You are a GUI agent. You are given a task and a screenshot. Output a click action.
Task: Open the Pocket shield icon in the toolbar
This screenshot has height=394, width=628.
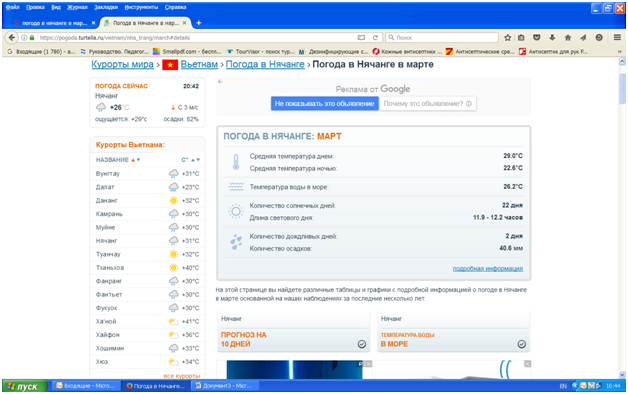(x=537, y=38)
